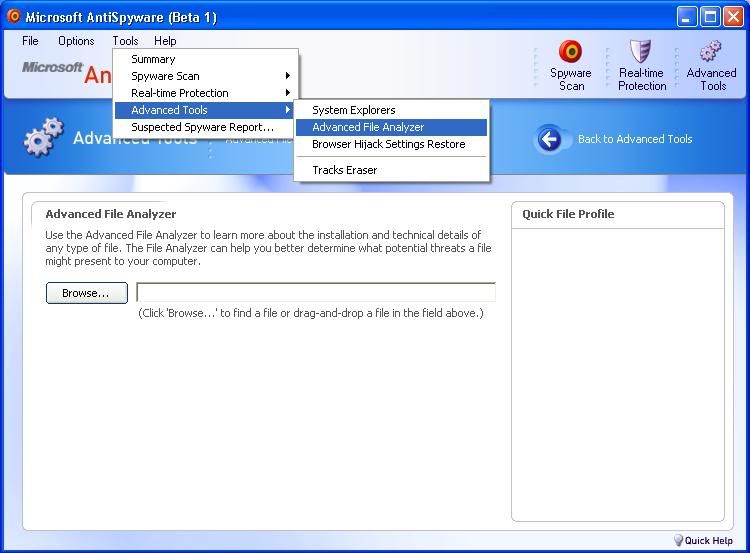Viewport: 750px width, 553px height.
Task: Click the Real-time Protection toolbar label
Action: (642, 79)
